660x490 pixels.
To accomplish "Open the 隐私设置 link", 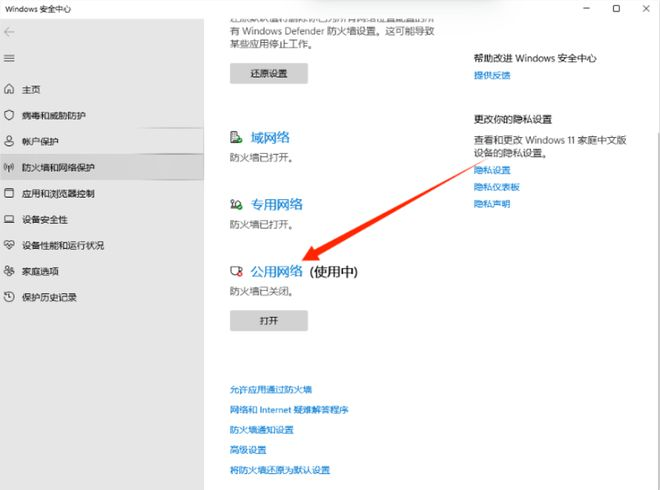I will (492, 170).
